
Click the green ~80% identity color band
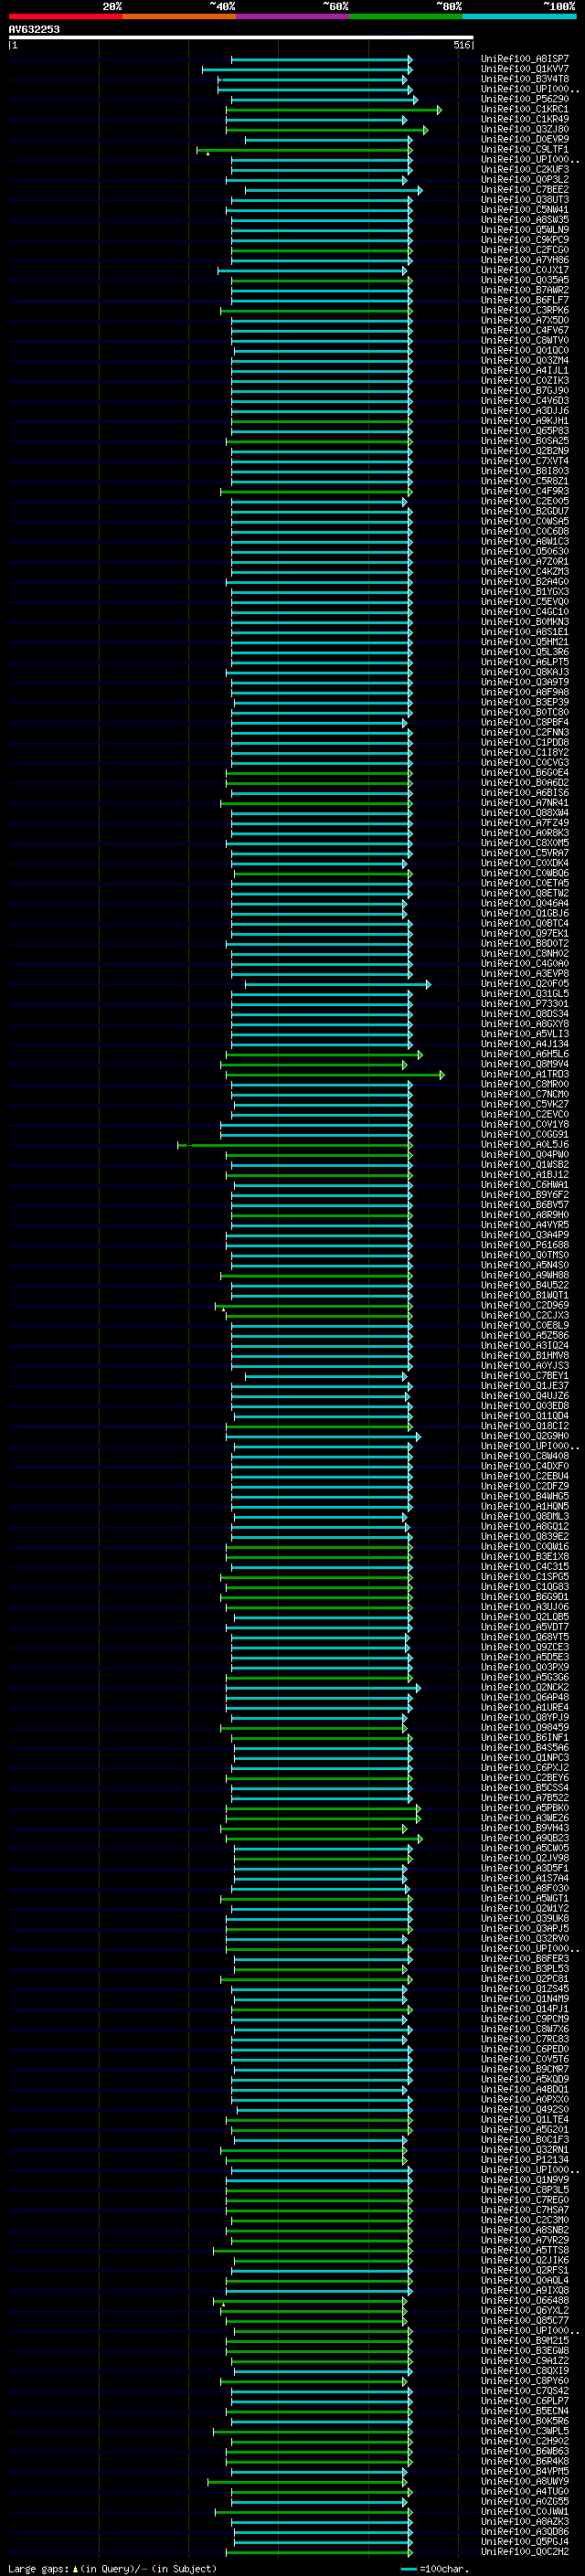coord(406,16)
